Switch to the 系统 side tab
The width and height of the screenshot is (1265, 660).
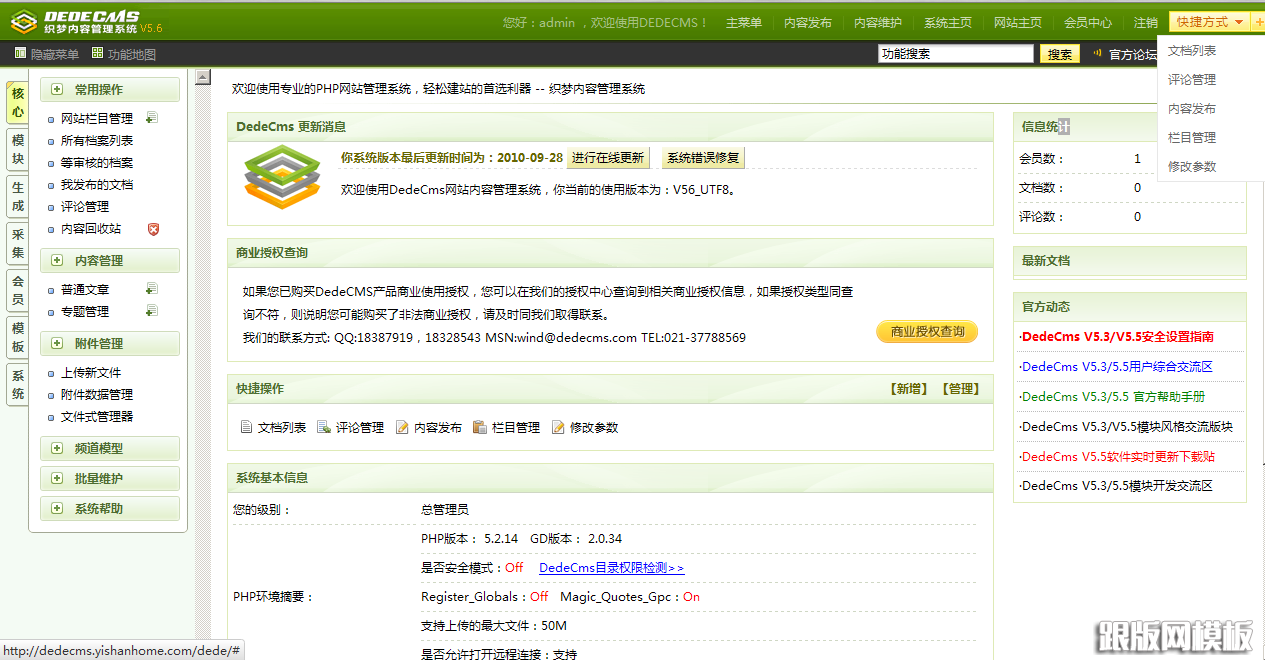click(x=18, y=385)
